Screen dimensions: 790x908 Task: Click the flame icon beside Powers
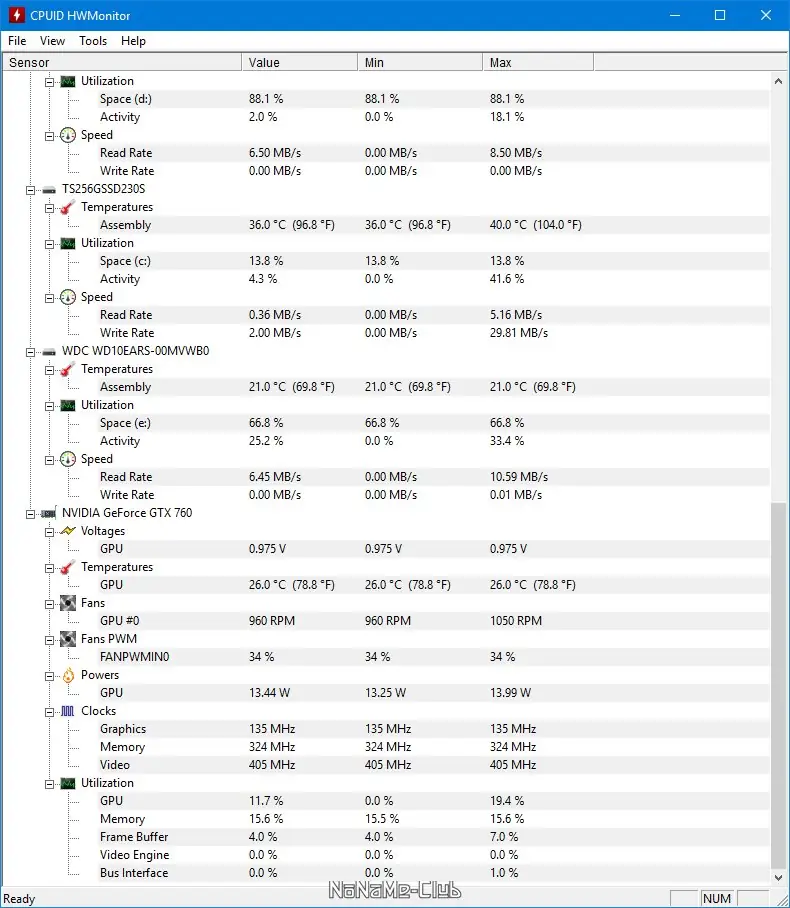pyautogui.click(x=67, y=675)
